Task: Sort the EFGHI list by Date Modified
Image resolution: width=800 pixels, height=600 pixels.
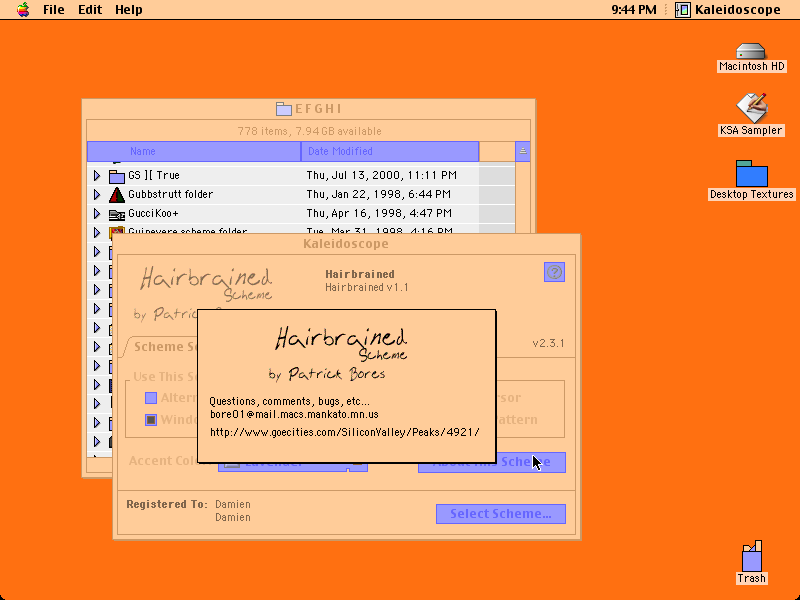Action: (x=390, y=152)
